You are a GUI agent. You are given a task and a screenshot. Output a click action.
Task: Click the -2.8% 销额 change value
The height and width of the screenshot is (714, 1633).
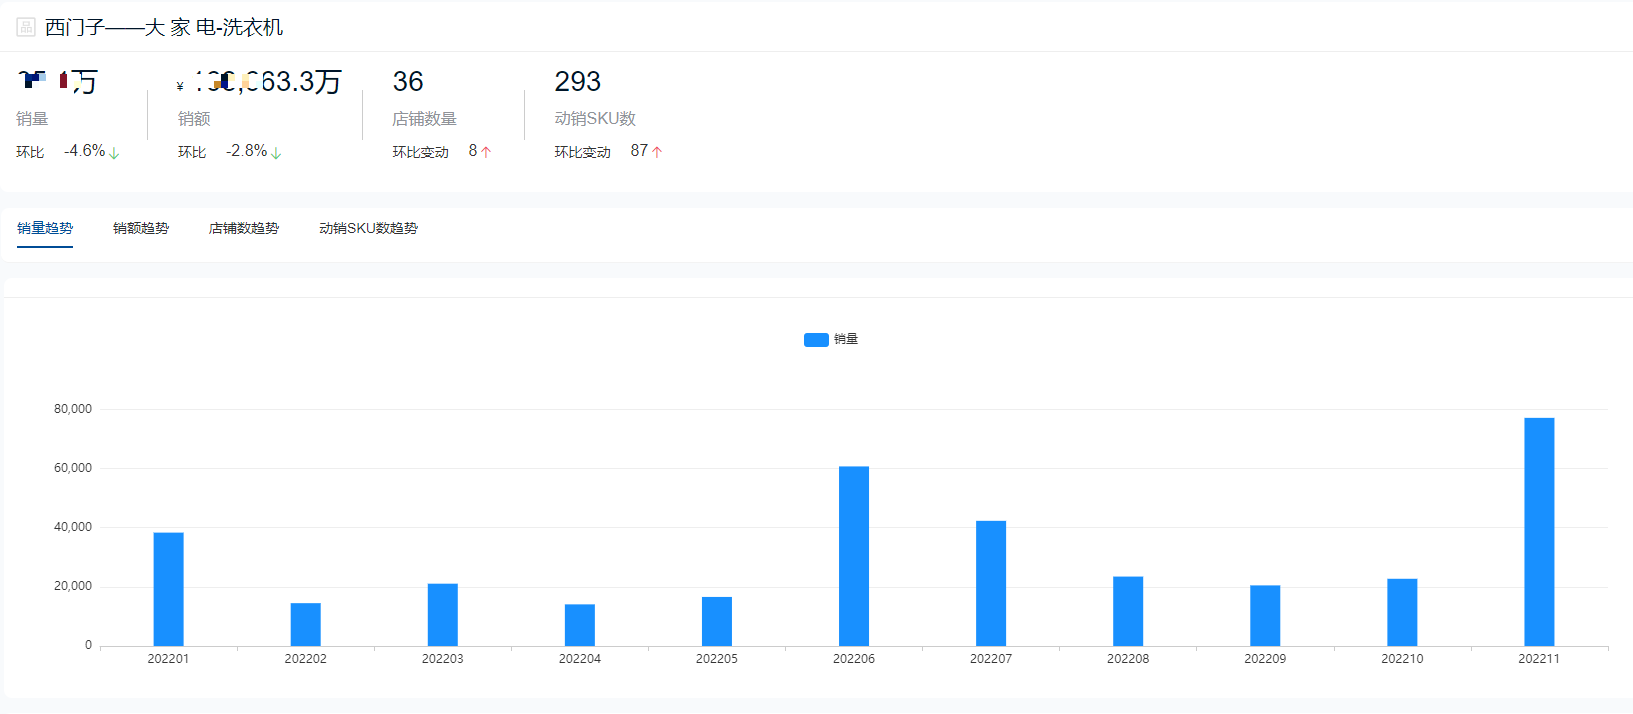pos(246,151)
